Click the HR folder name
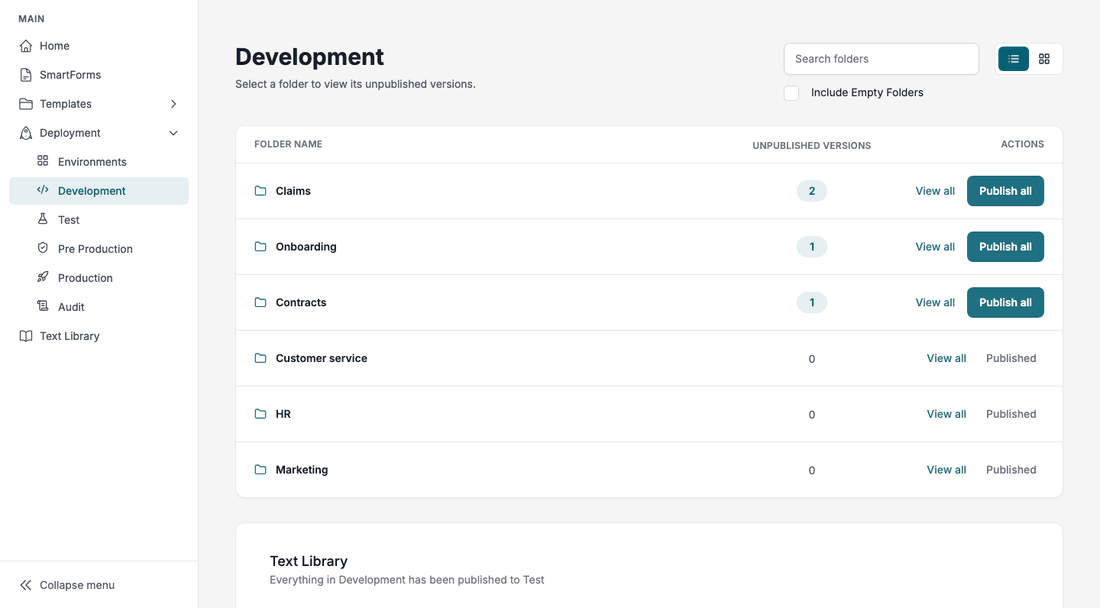 point(283,414)
